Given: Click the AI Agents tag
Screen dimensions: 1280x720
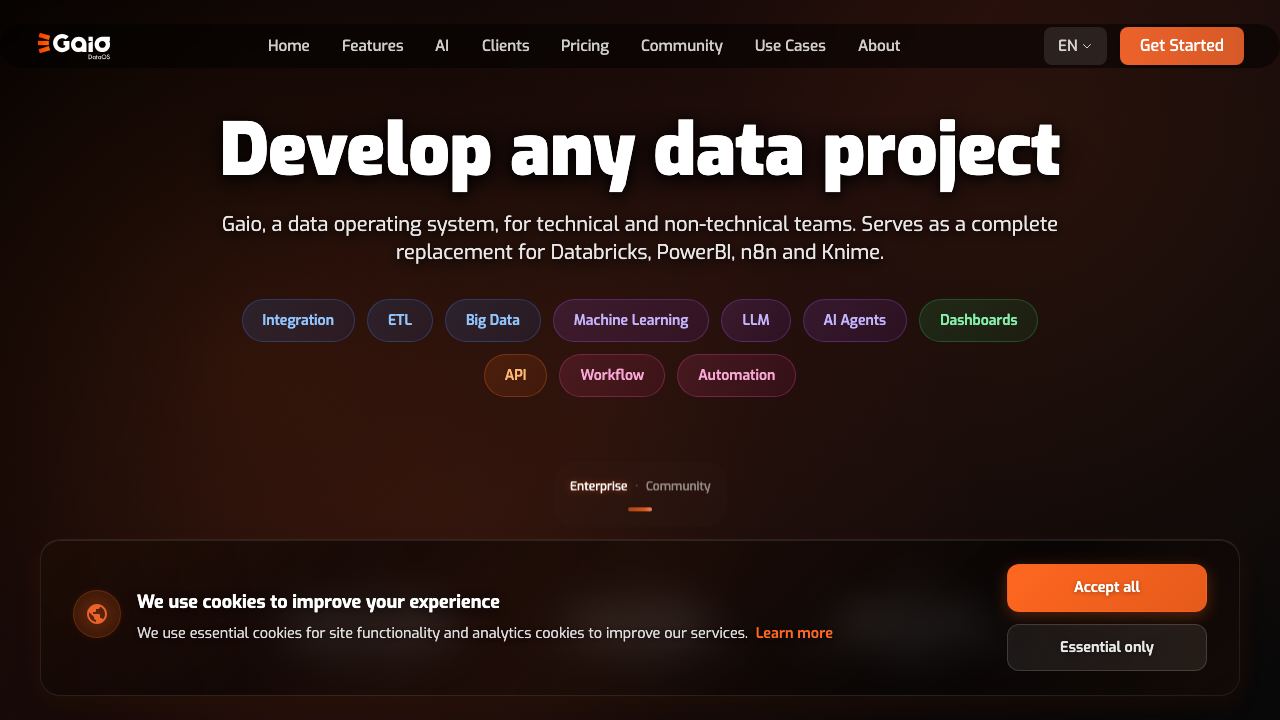Looking at the screenshot, I should (x=855, y=320).
